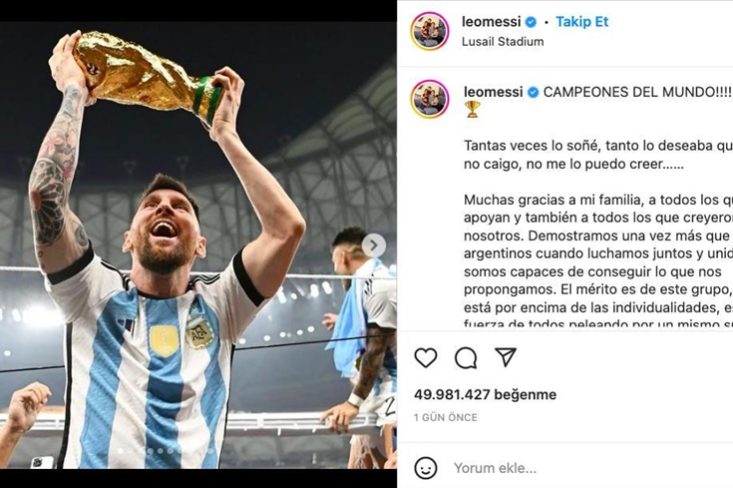Screen dimensions: 733x488
Task: Open the leomessi username in the post header
Action: click(x=493, y=22)
